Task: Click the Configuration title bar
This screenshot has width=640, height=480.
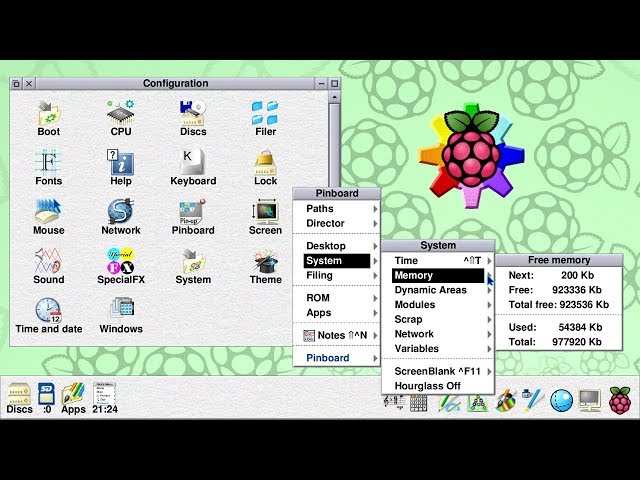Action: click(x=176, y=84)
